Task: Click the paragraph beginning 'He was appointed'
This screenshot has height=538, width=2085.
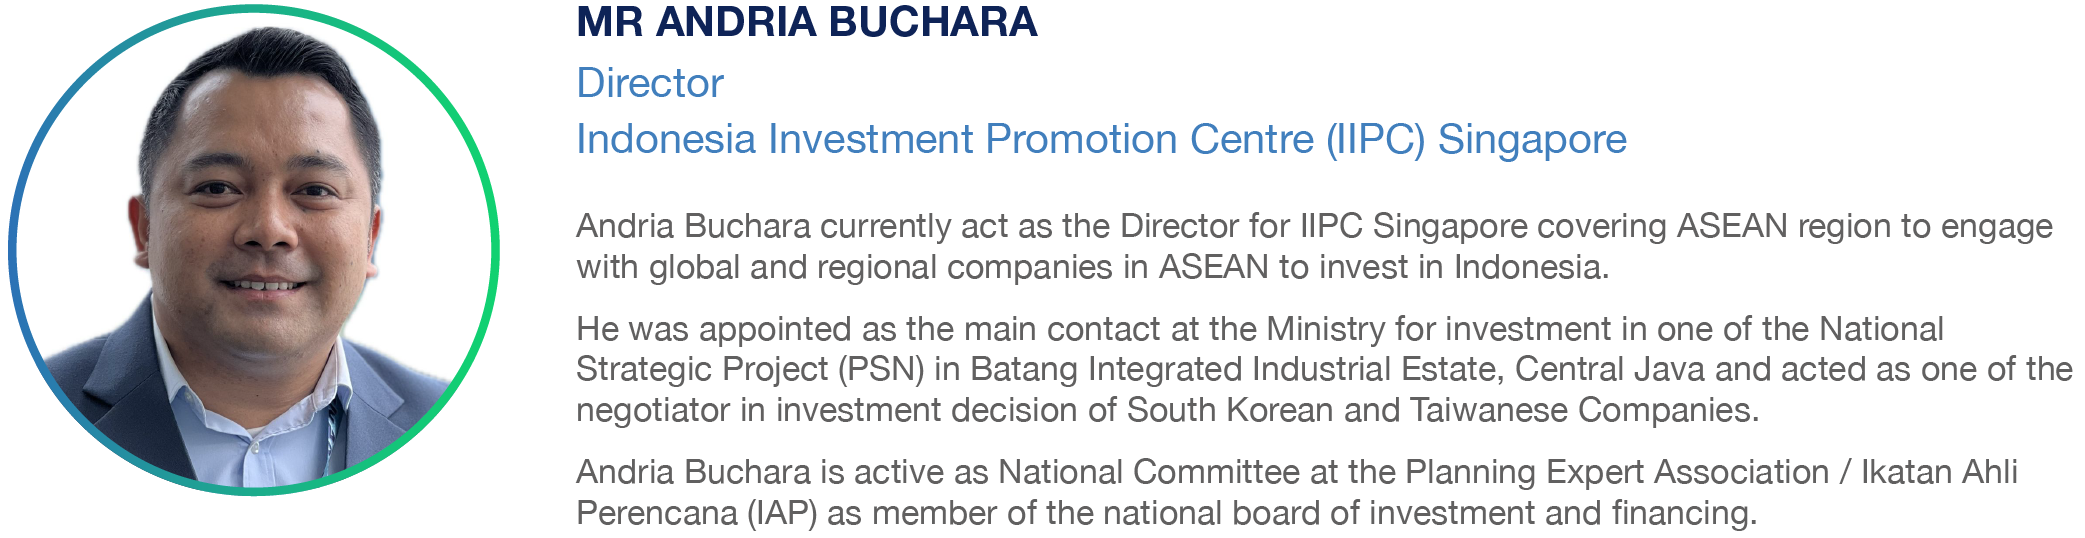Action: (x=1324, y=369)
